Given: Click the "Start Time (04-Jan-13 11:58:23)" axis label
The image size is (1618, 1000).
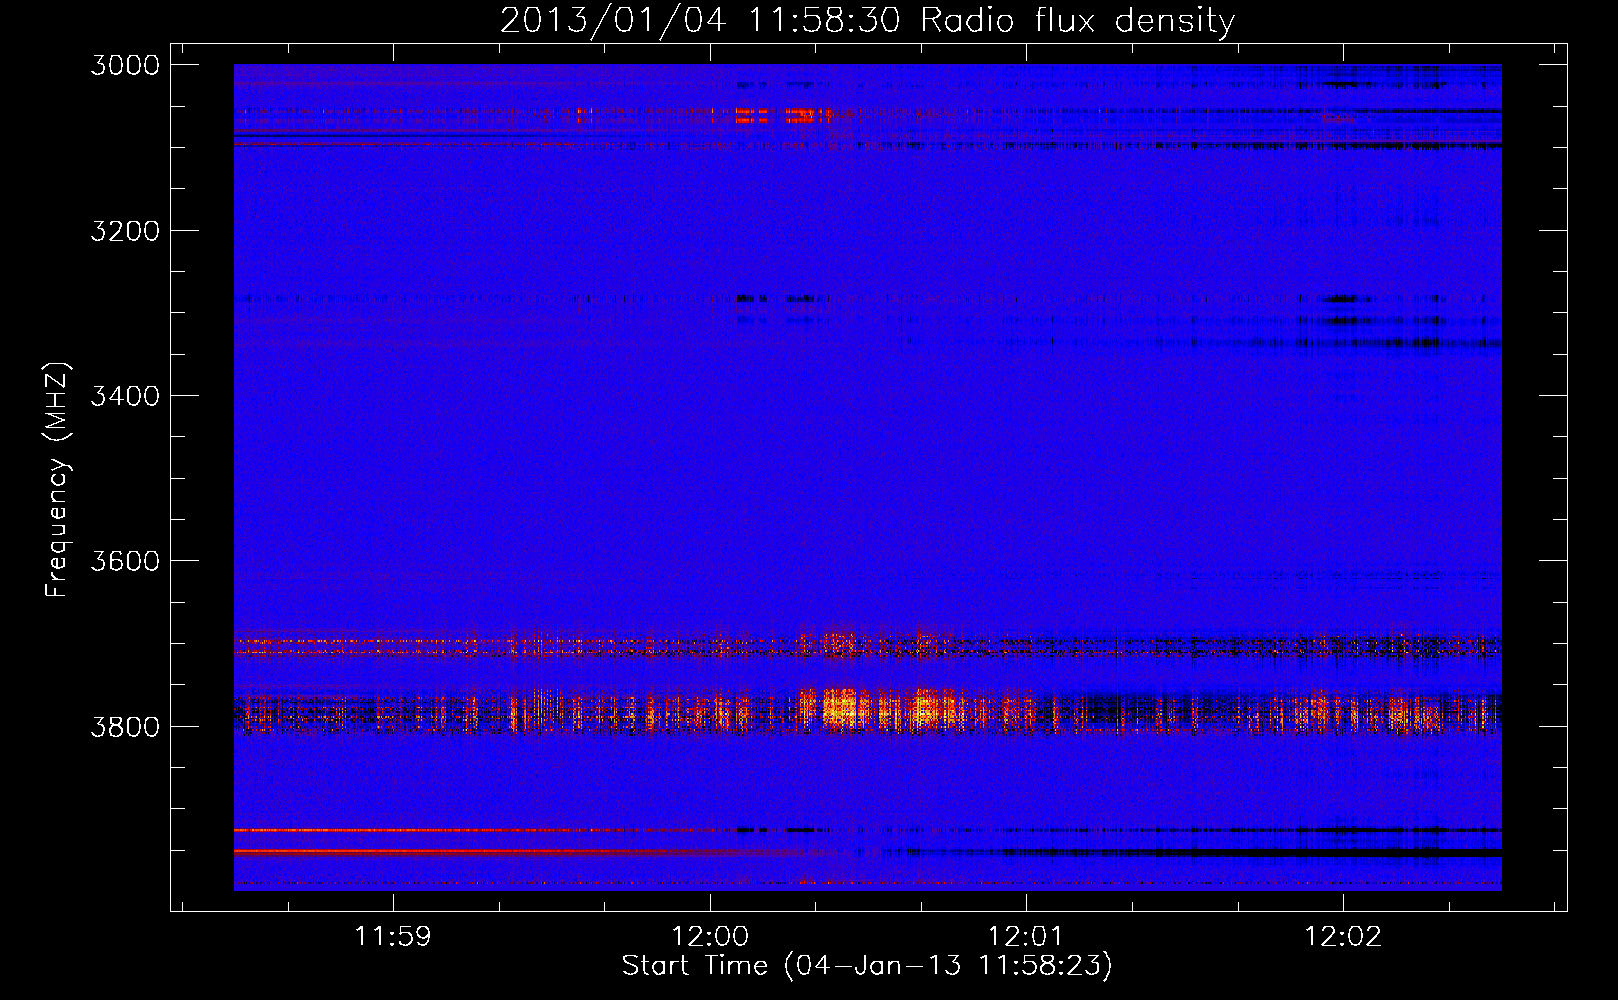Looking at the screenshot, I should 867,966.
